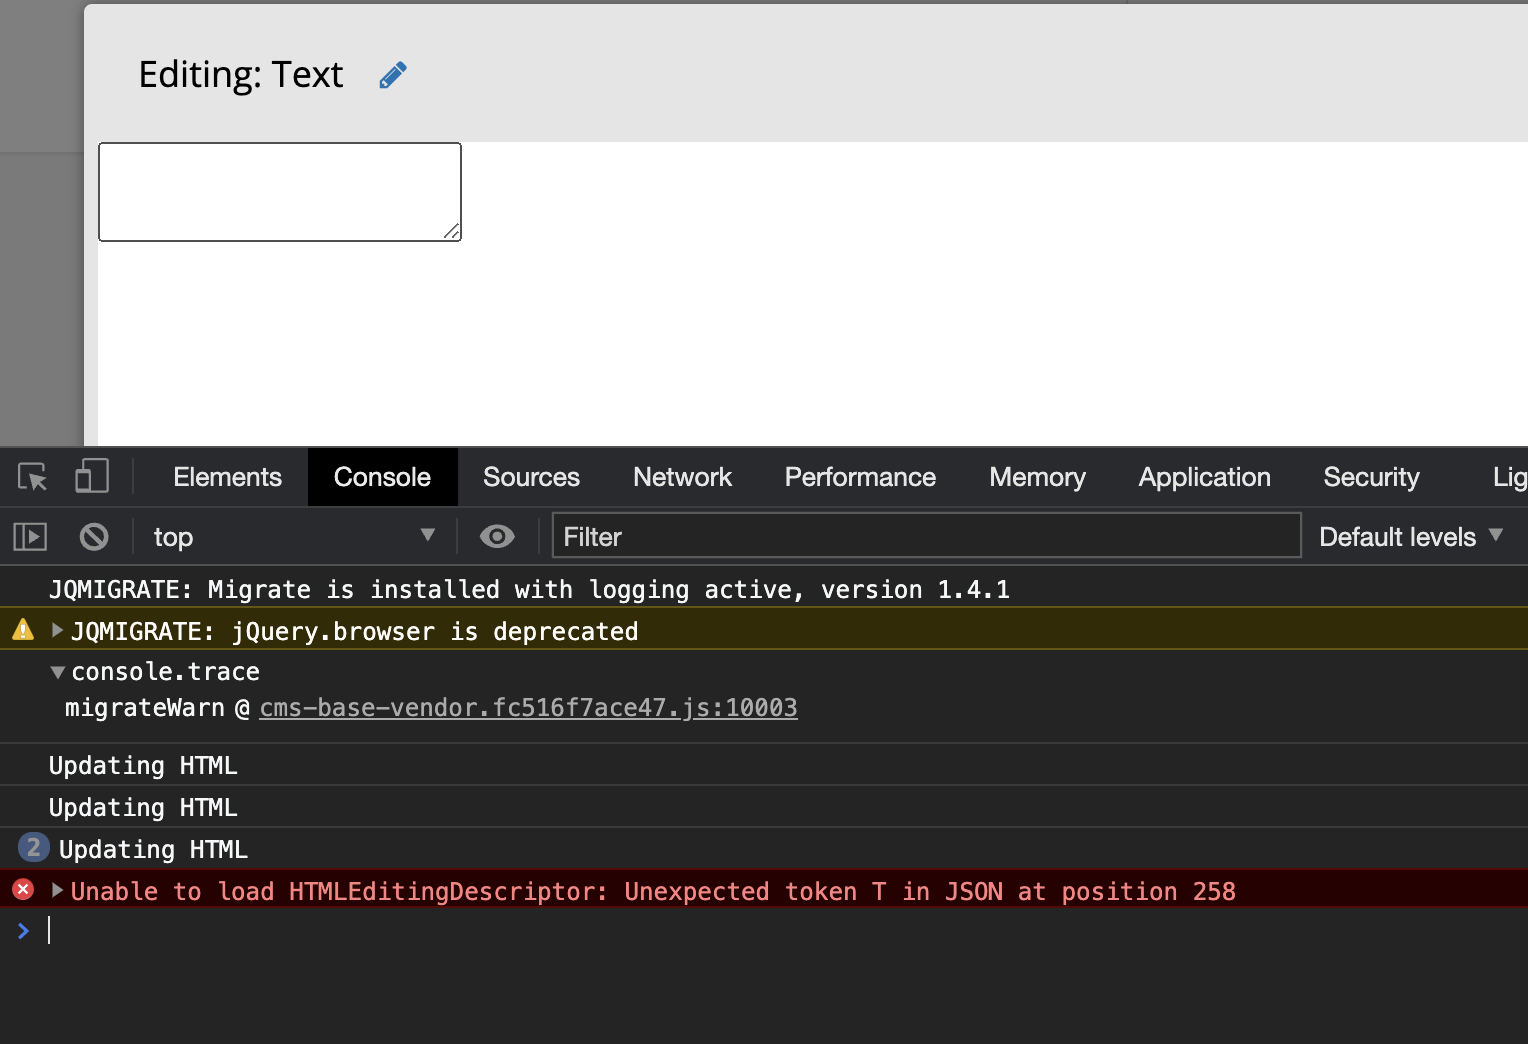The width and height of the screenshot is (1528, 1044).
Task: Open the Sources tab
Action: pos(531,477)
